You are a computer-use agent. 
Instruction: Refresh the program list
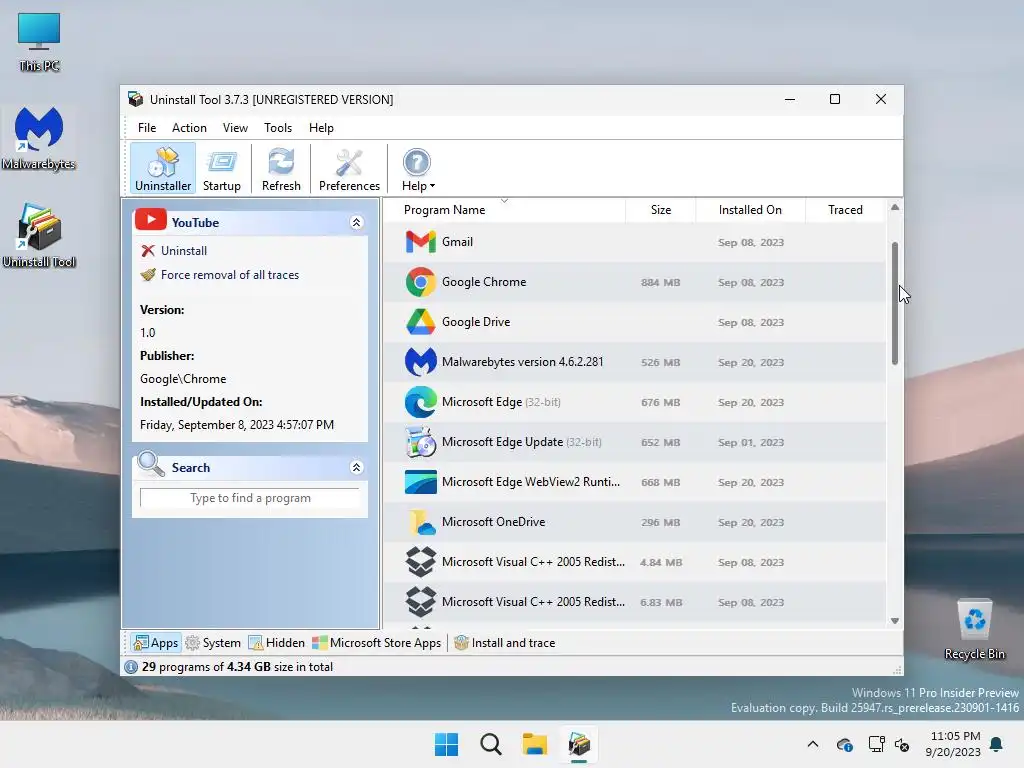pyautogui.click(x=281, y=168)
